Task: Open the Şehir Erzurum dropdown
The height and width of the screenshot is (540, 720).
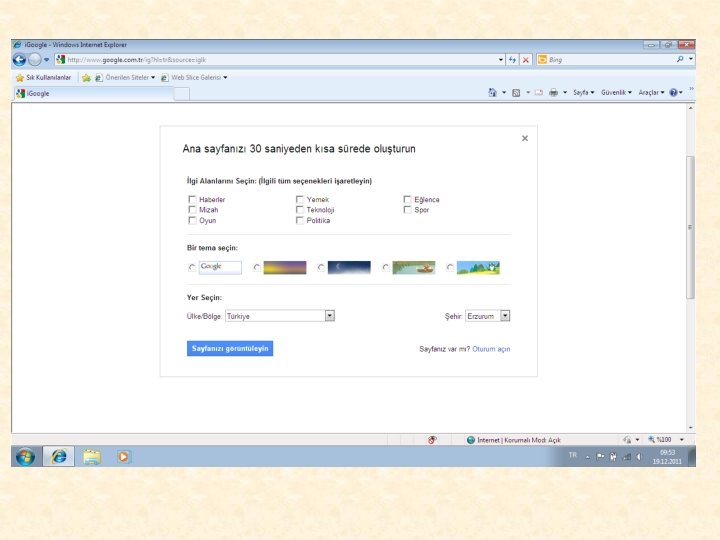Action: (488, 316)
